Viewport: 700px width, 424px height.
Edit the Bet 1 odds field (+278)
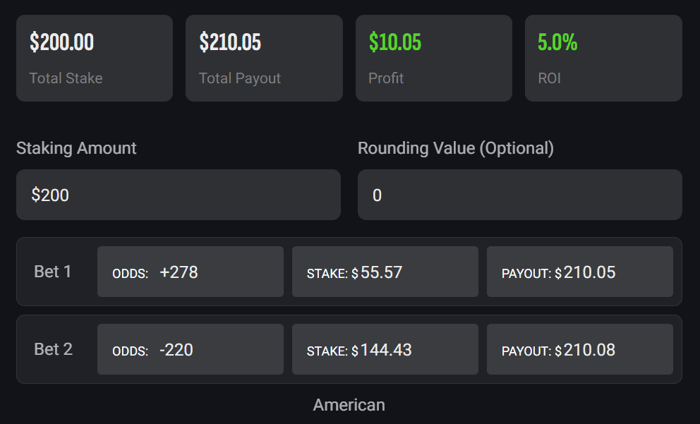click(x=190, y=272)
